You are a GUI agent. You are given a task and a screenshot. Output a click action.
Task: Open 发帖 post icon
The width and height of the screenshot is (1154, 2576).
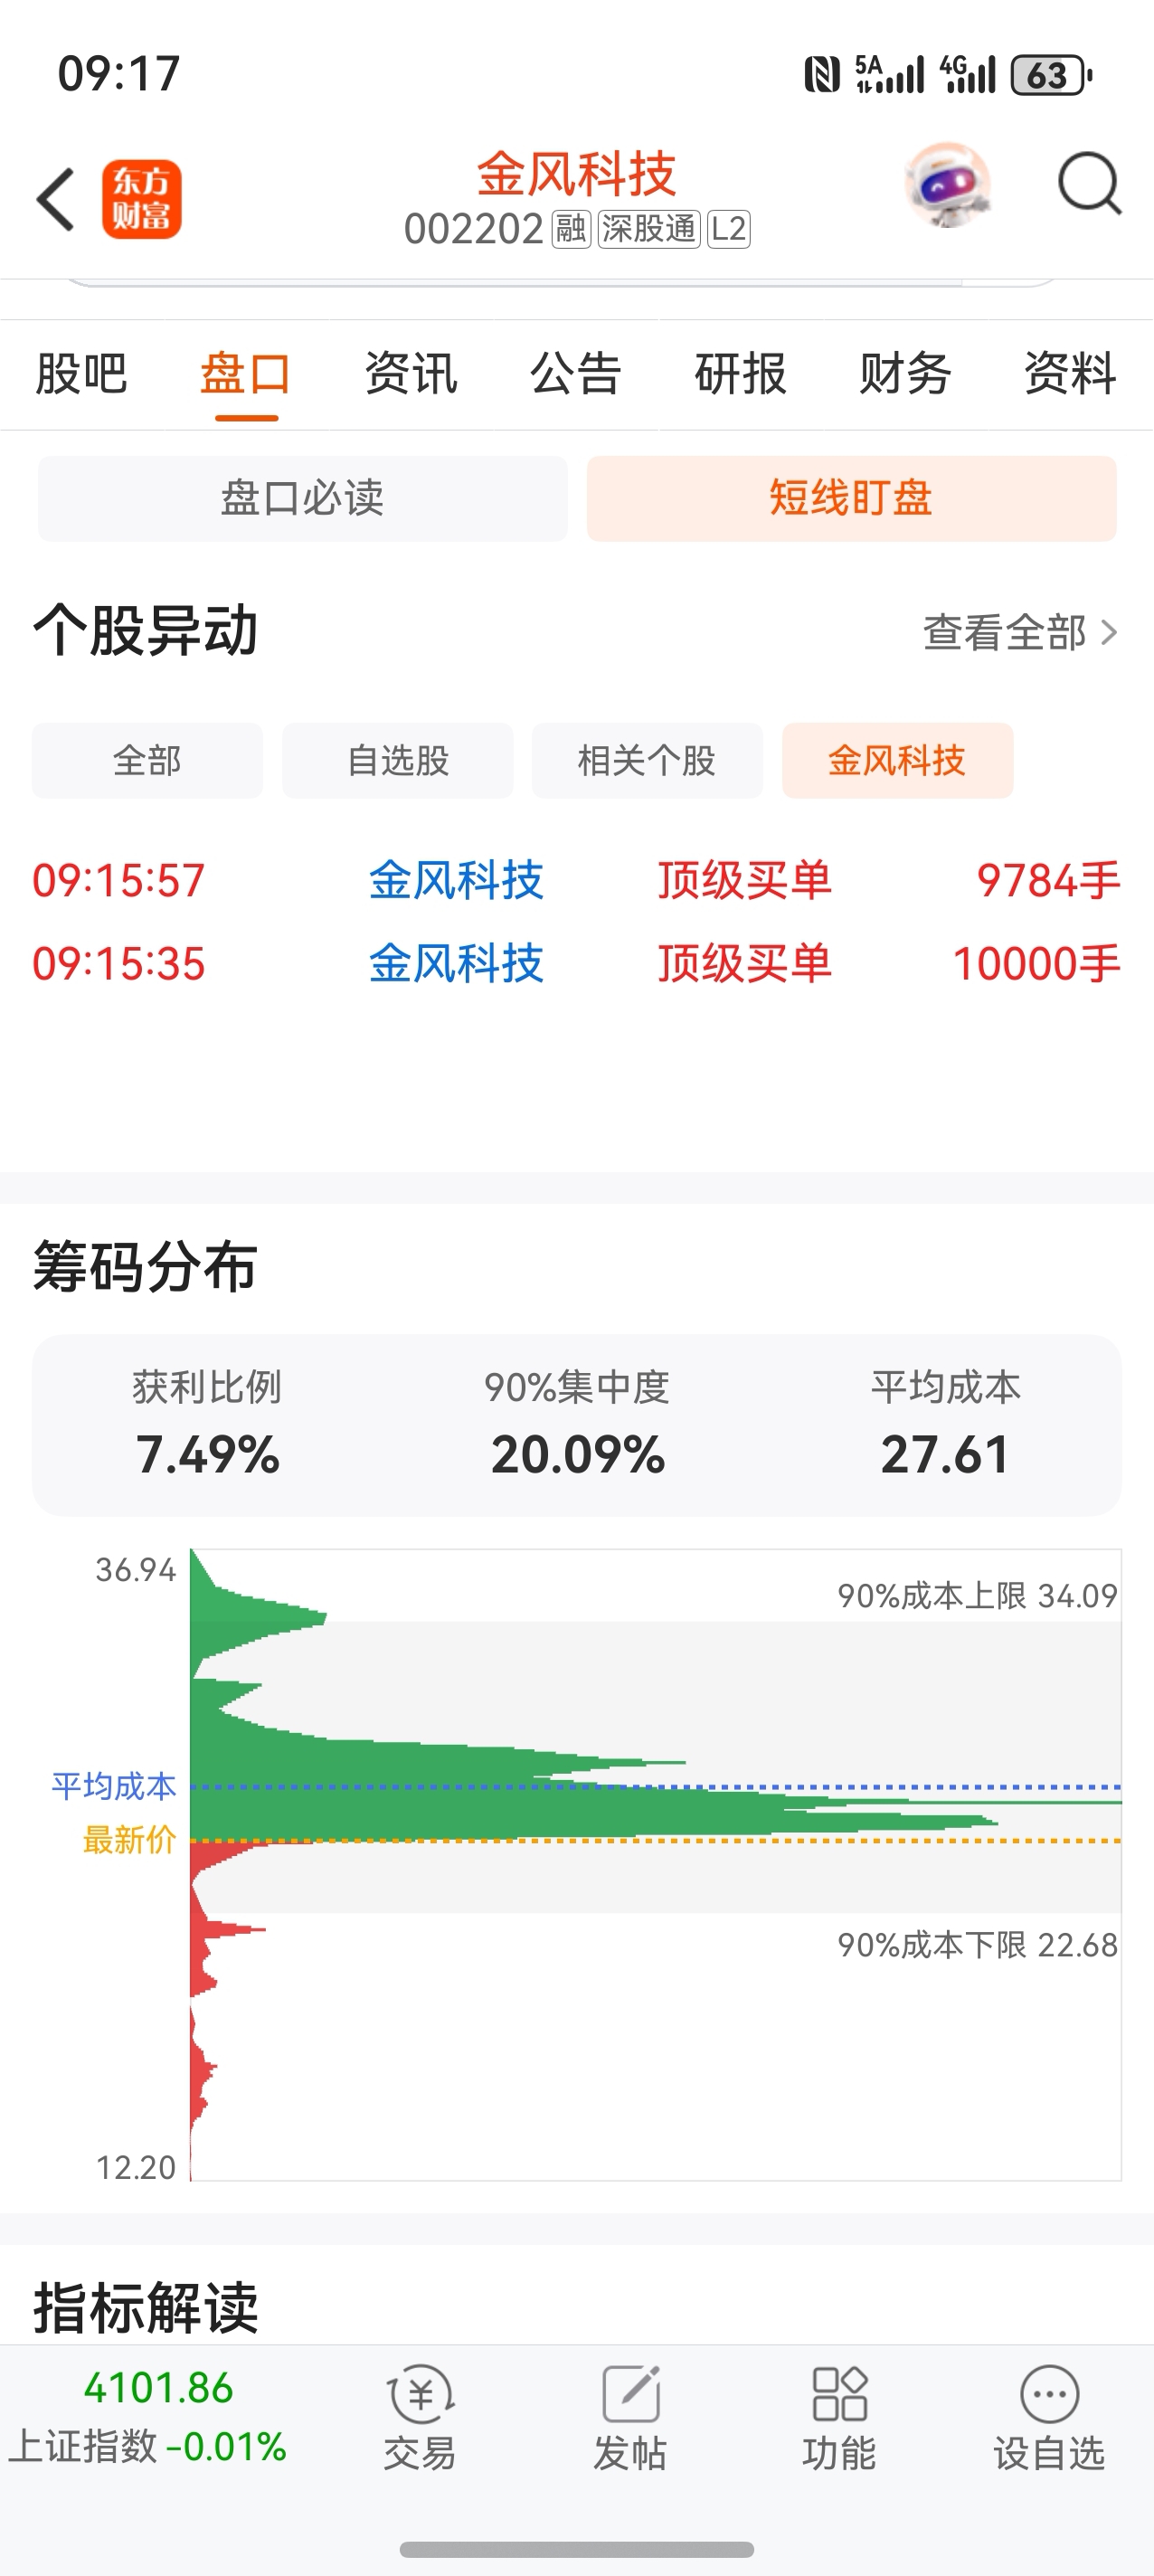tap(630, 2418)
